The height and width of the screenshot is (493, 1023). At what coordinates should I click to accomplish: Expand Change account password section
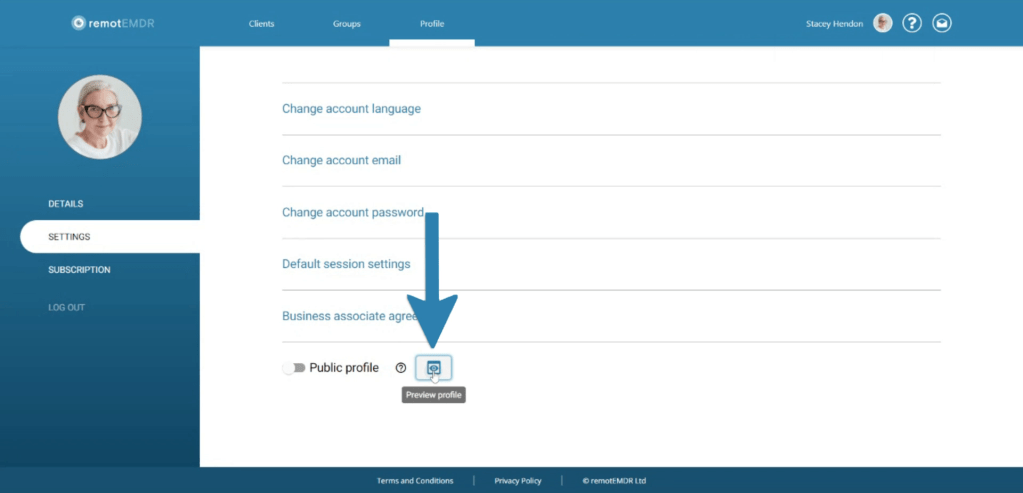click(352, 212)
